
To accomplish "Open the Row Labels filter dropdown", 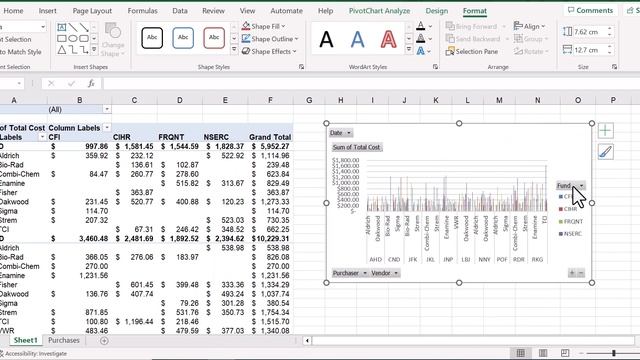I will [42, 137].
